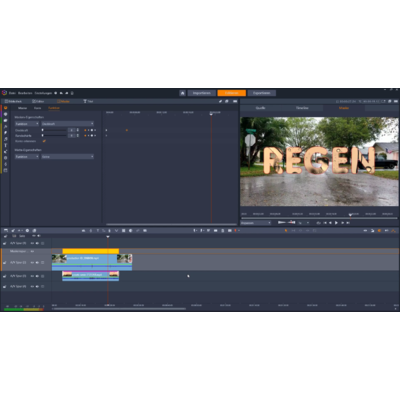Image resolution: width=400 pixels, height=400 pixels.
Task: Click undo arrow in top menu bar
Action: pyautogui.click(x=61, y=93)
